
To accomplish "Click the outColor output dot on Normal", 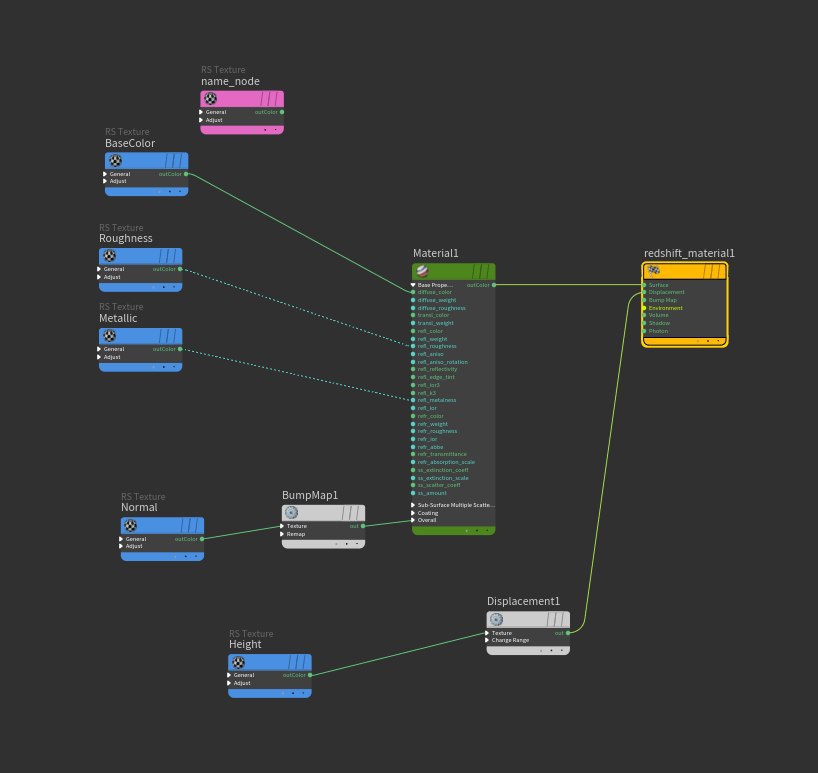I will (202, 539).
